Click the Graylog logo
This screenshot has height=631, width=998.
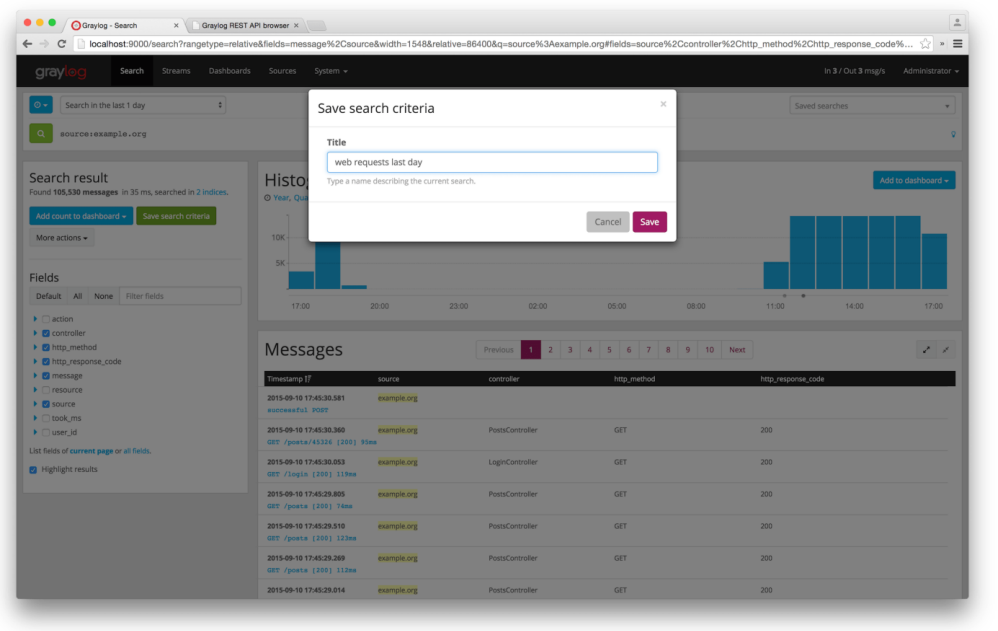click(61, 71)
